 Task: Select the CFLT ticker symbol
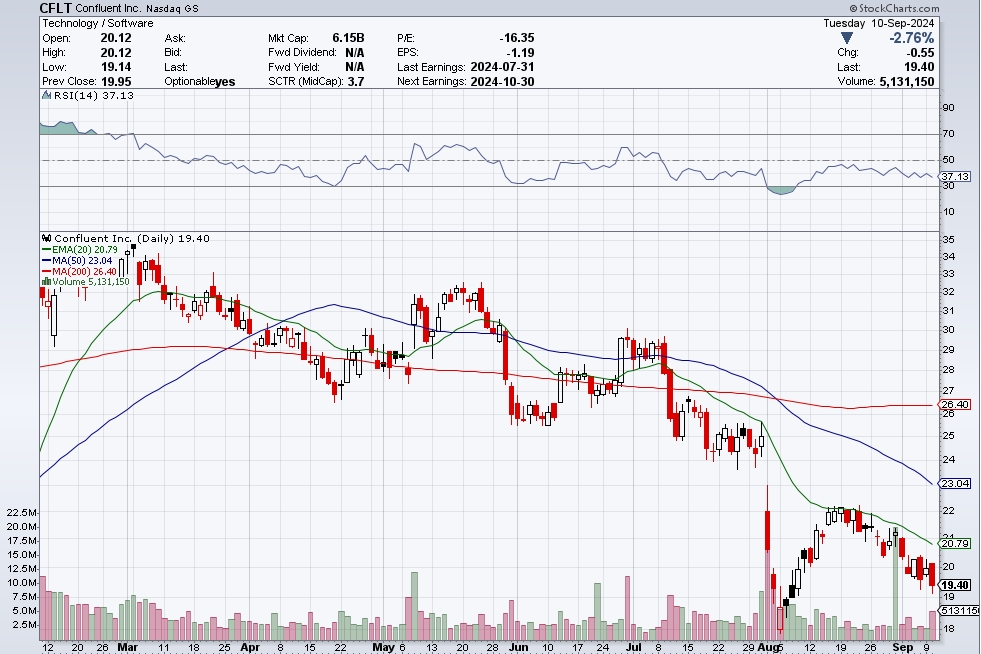[x=55, y=8]
